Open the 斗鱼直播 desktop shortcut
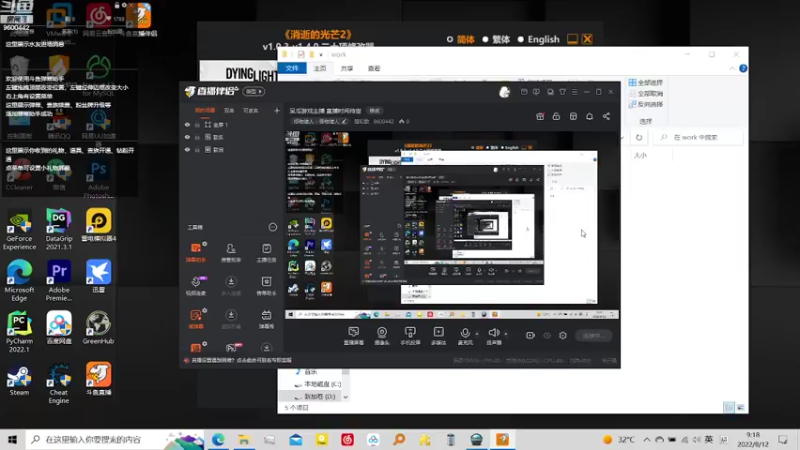Screen dimensions: 800x450 [x=98, y=379]
